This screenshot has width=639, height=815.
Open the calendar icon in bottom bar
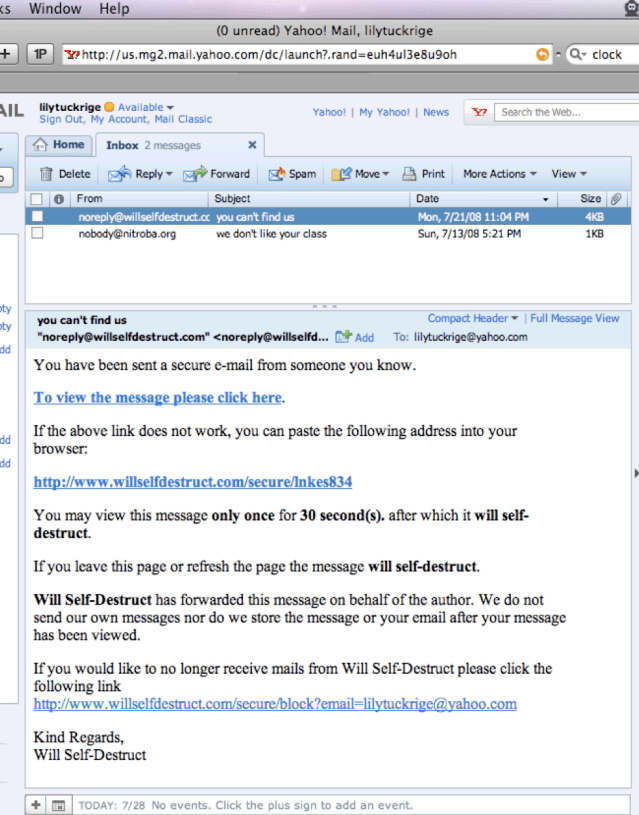click(58, 805)
